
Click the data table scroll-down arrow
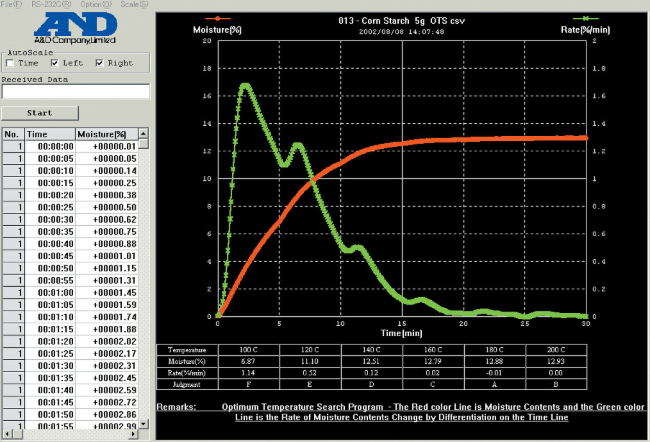coord(143,423)
